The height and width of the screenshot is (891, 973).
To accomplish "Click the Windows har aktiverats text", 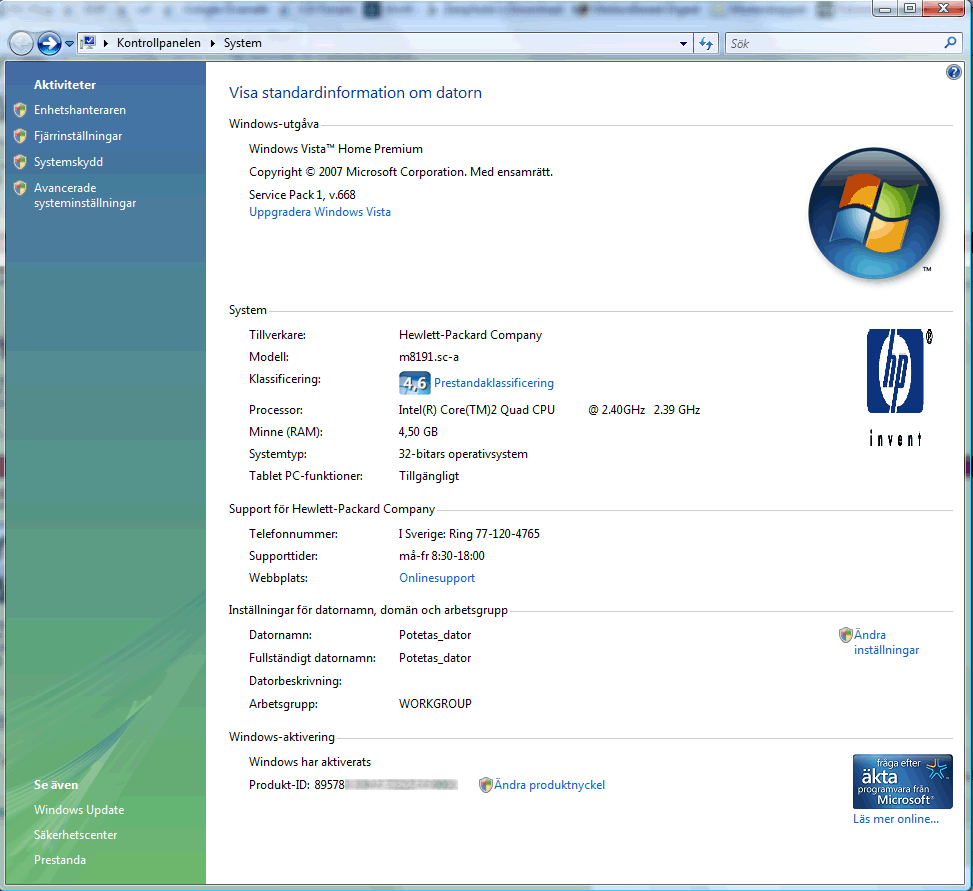I will 310,762.
